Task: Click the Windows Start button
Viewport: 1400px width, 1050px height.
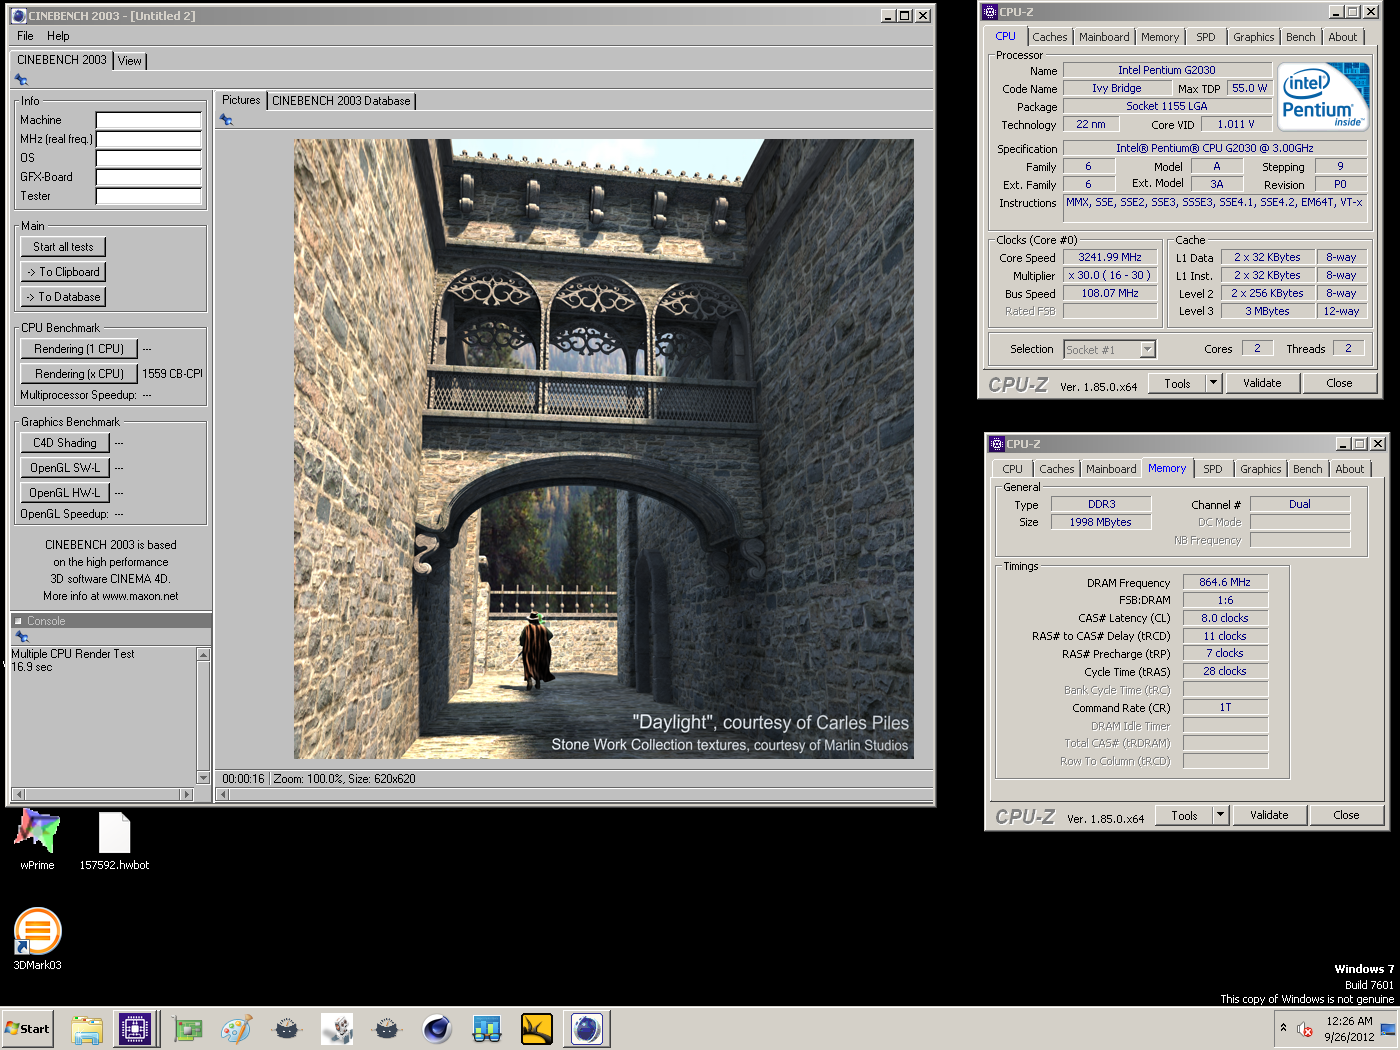Action: 28,1029
